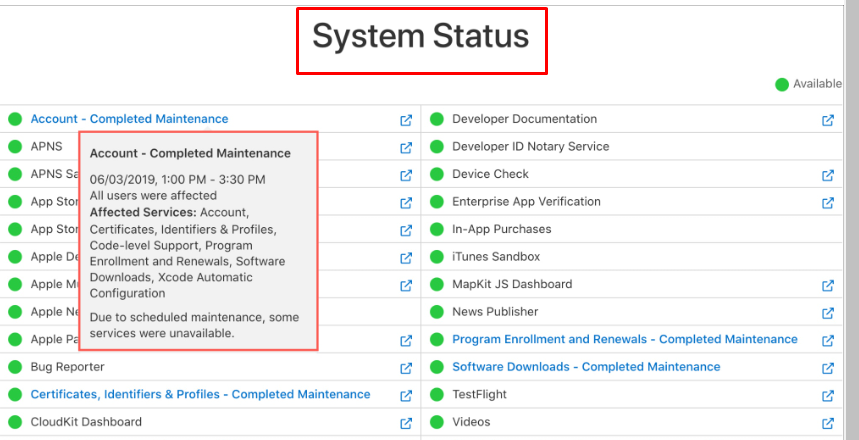Viewport: 859px width, 440px height.
Task: Click green status dot beside Developer Documentation
Action: (x=437, y=119)
